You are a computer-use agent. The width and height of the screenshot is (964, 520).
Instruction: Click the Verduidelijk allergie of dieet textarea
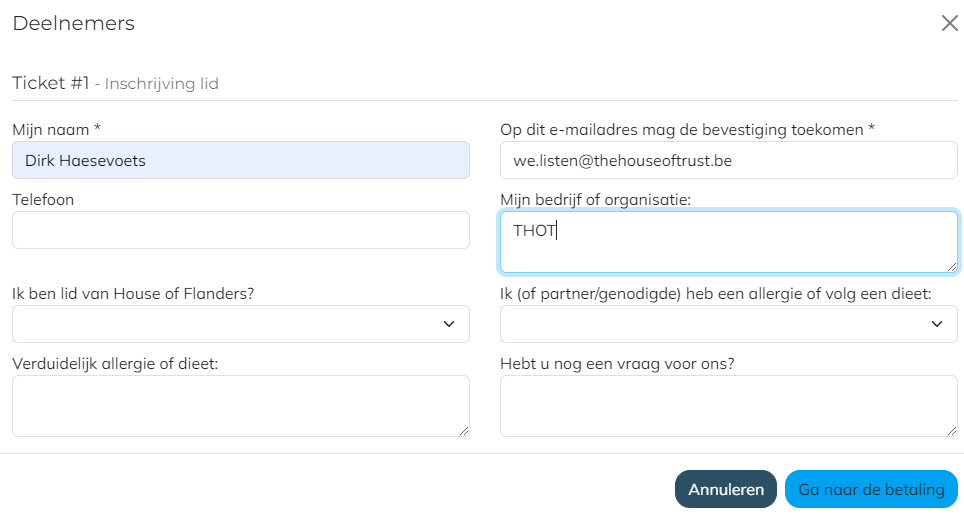[241, 406]
